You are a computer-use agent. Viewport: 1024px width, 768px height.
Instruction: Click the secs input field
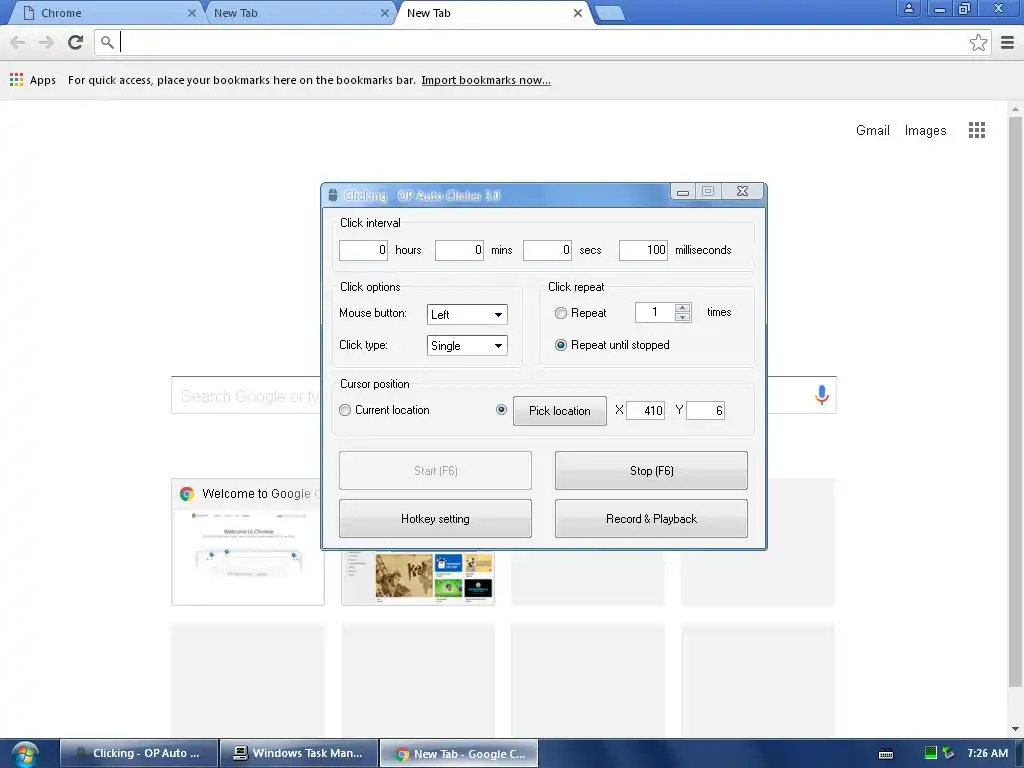click(547, 250)
